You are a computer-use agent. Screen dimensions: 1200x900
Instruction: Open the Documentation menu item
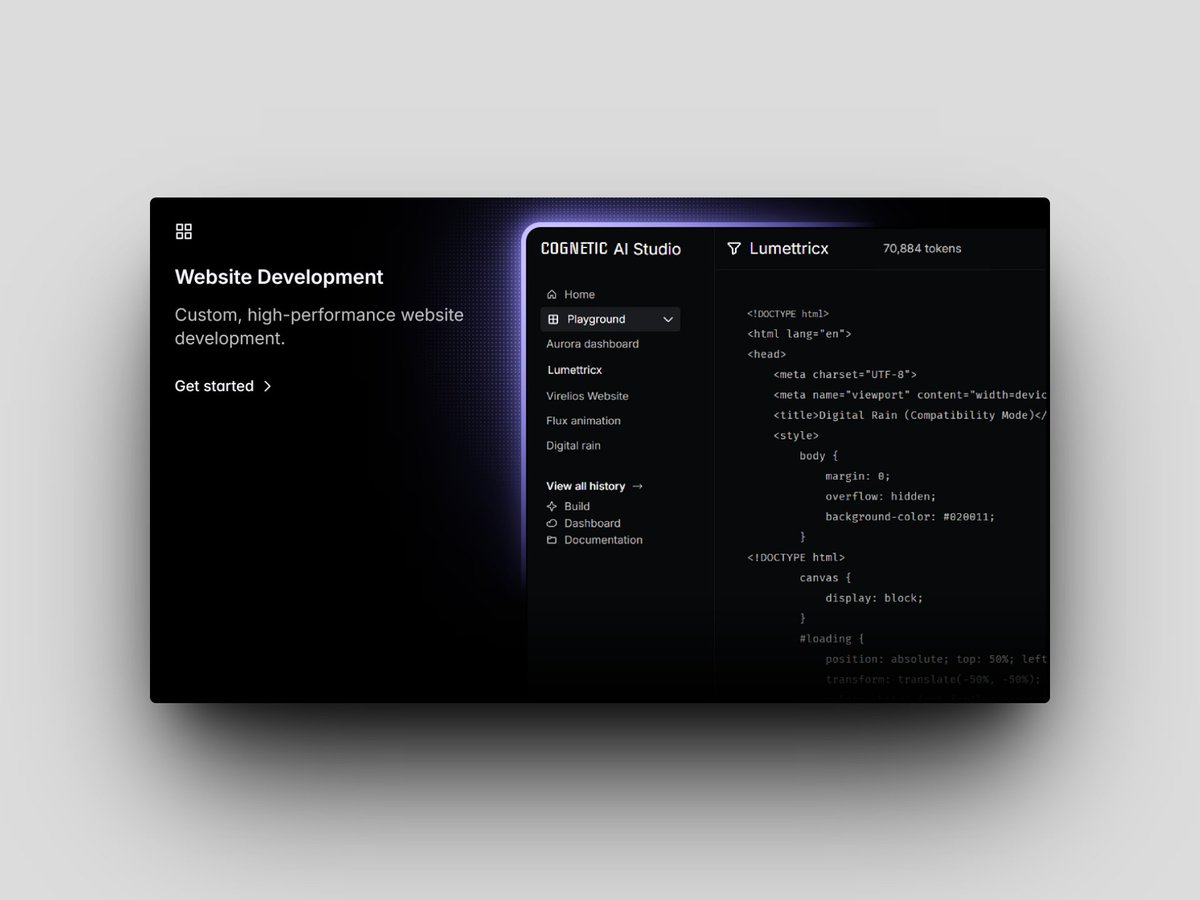click(594, 540)
